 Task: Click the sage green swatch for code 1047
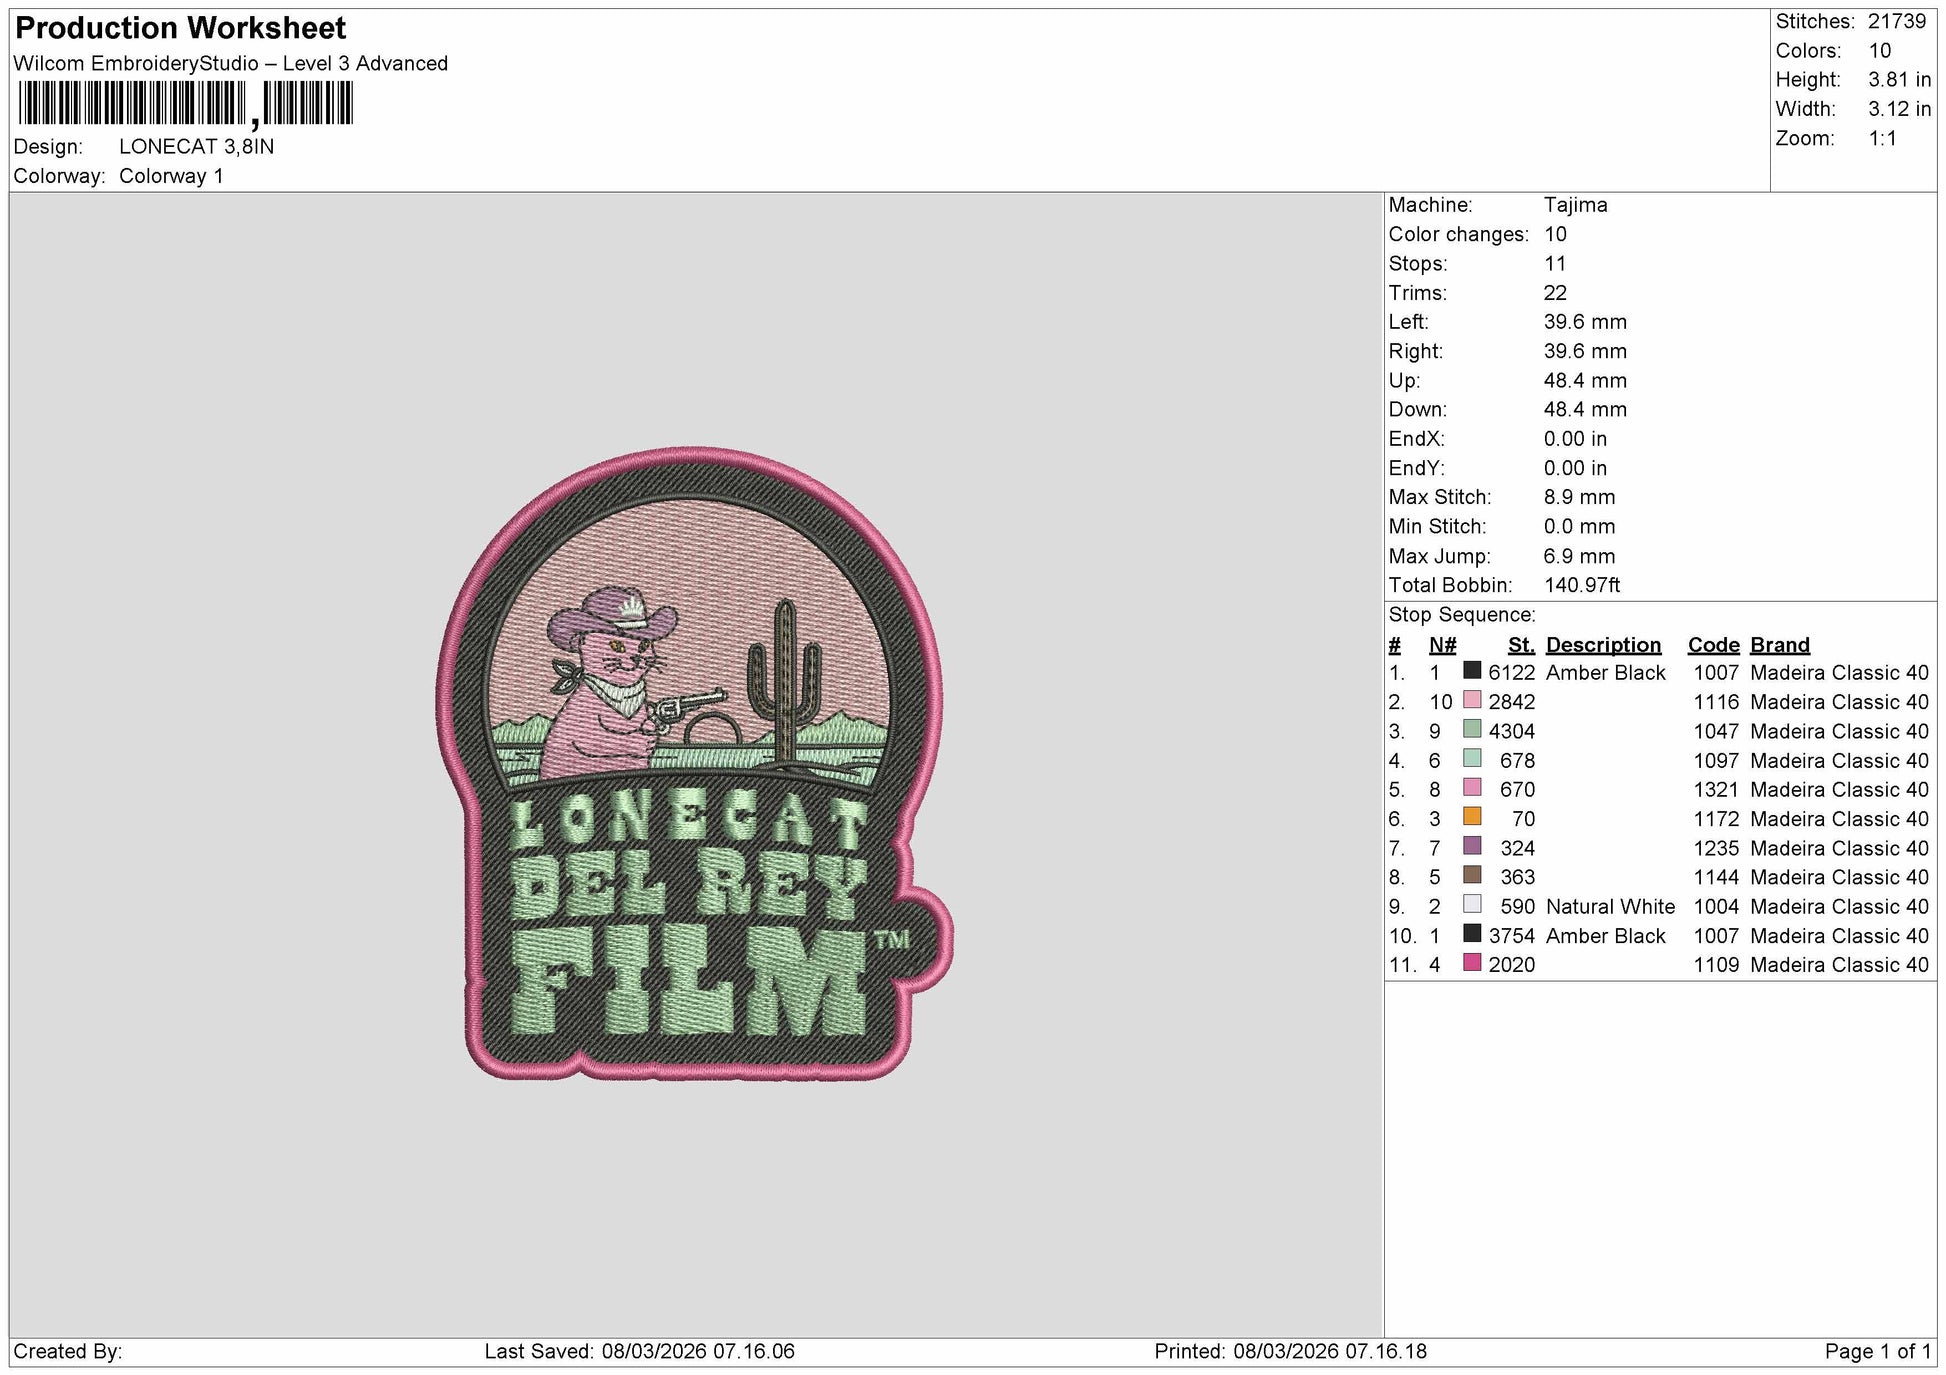click(x=1472, y=729)
